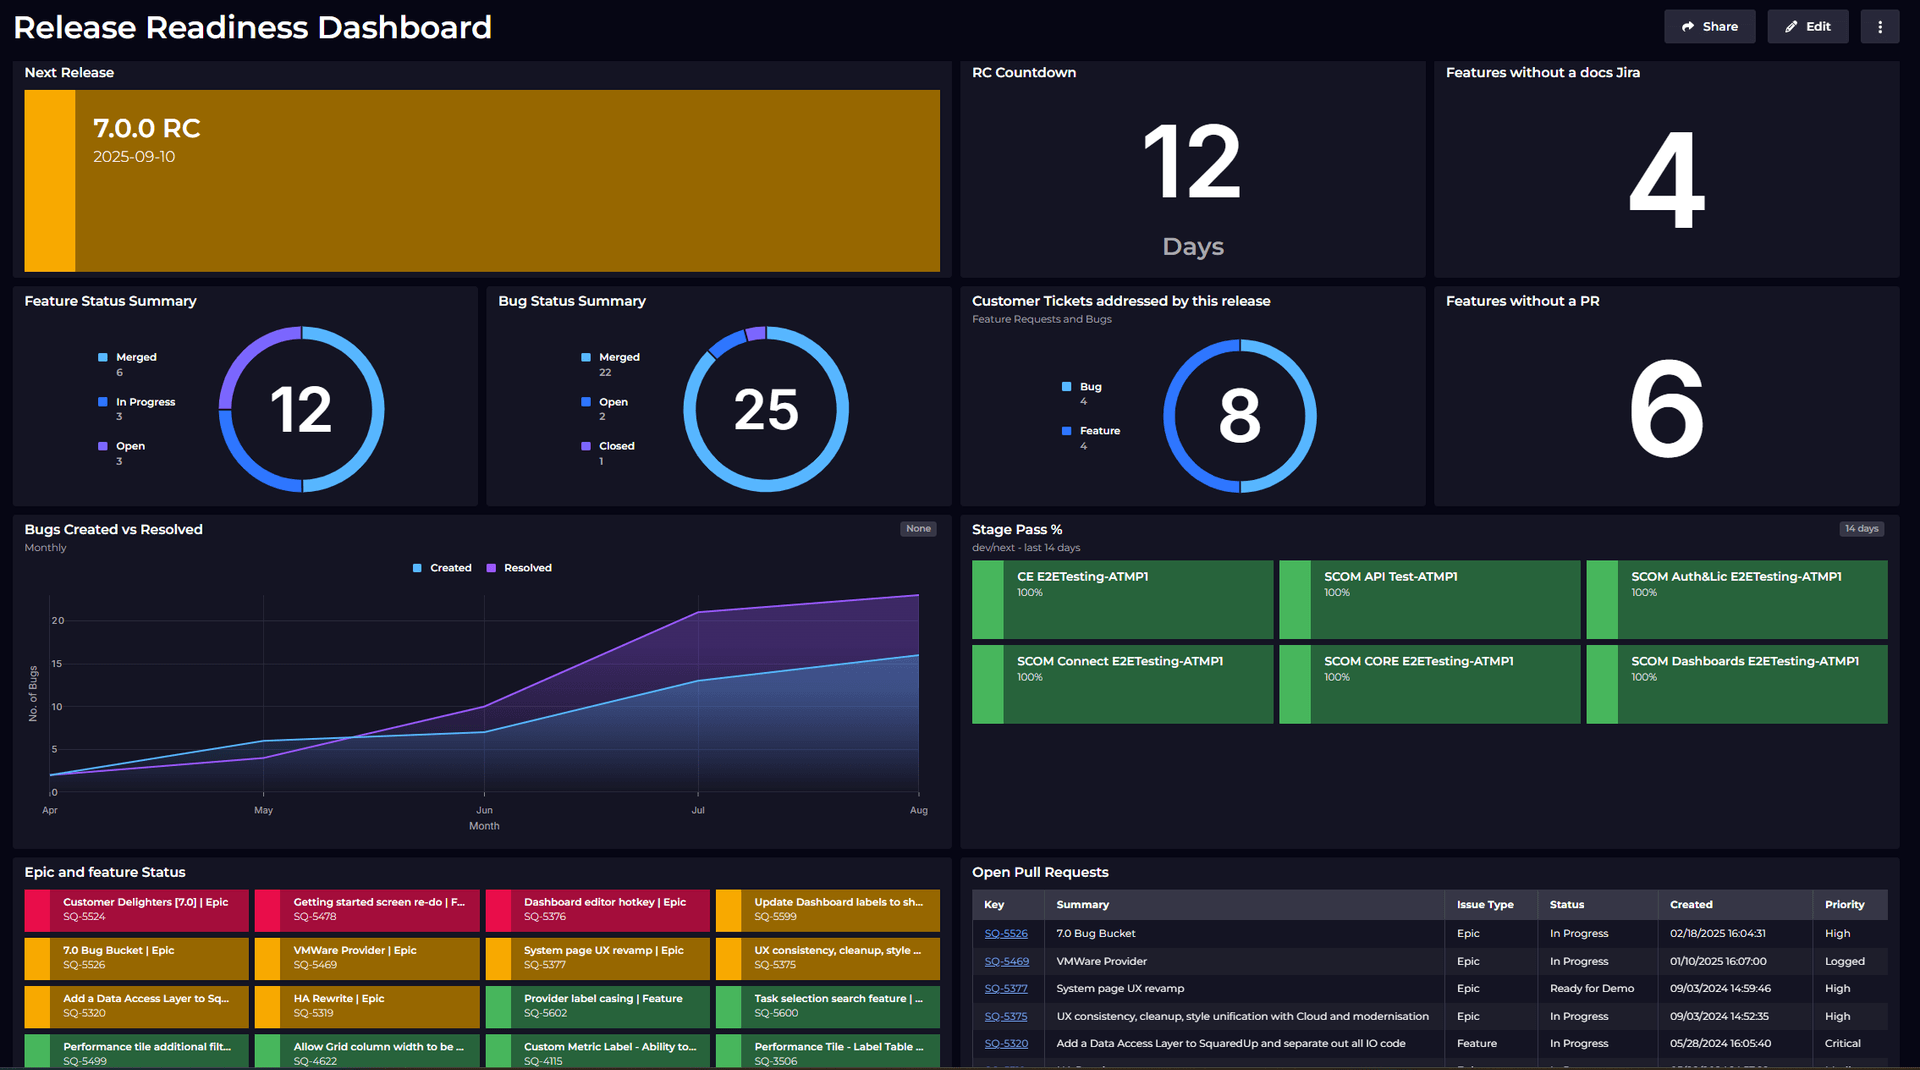Open the SQ-5469 issue link
This screenshot has height=1070, width=1920.
[x=1006, y=961]
